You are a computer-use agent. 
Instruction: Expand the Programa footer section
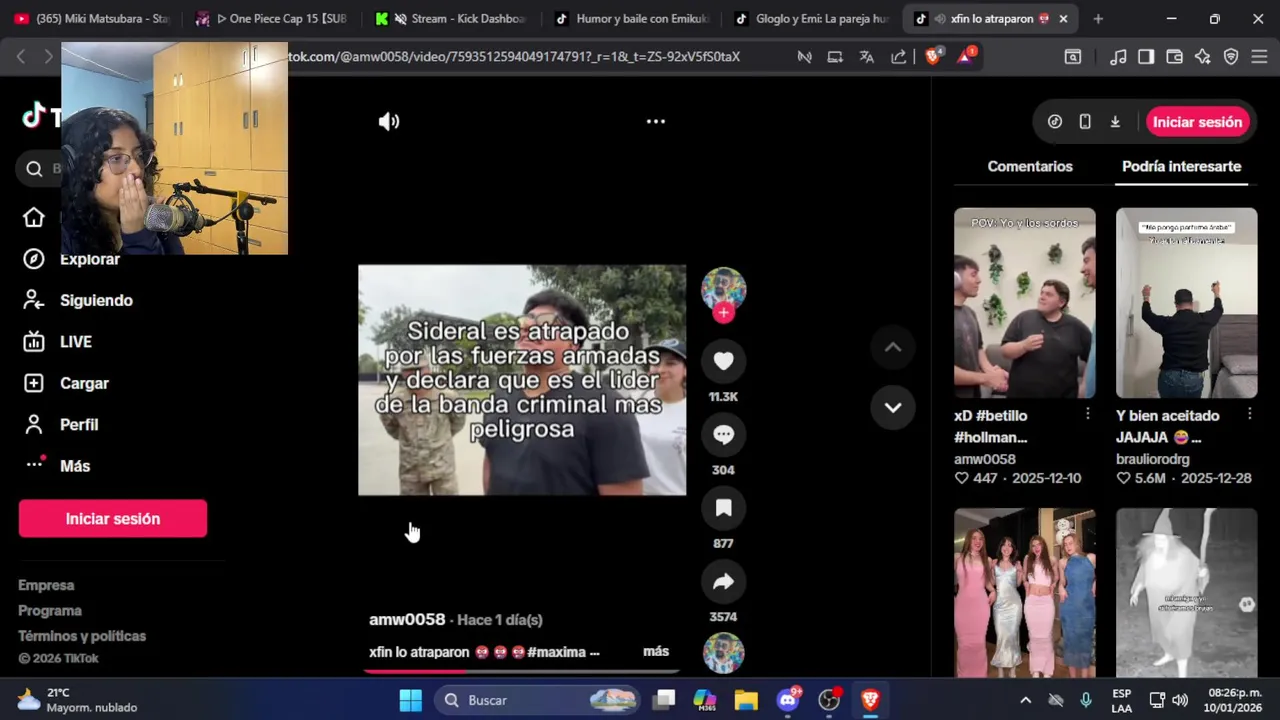(50, 611)
